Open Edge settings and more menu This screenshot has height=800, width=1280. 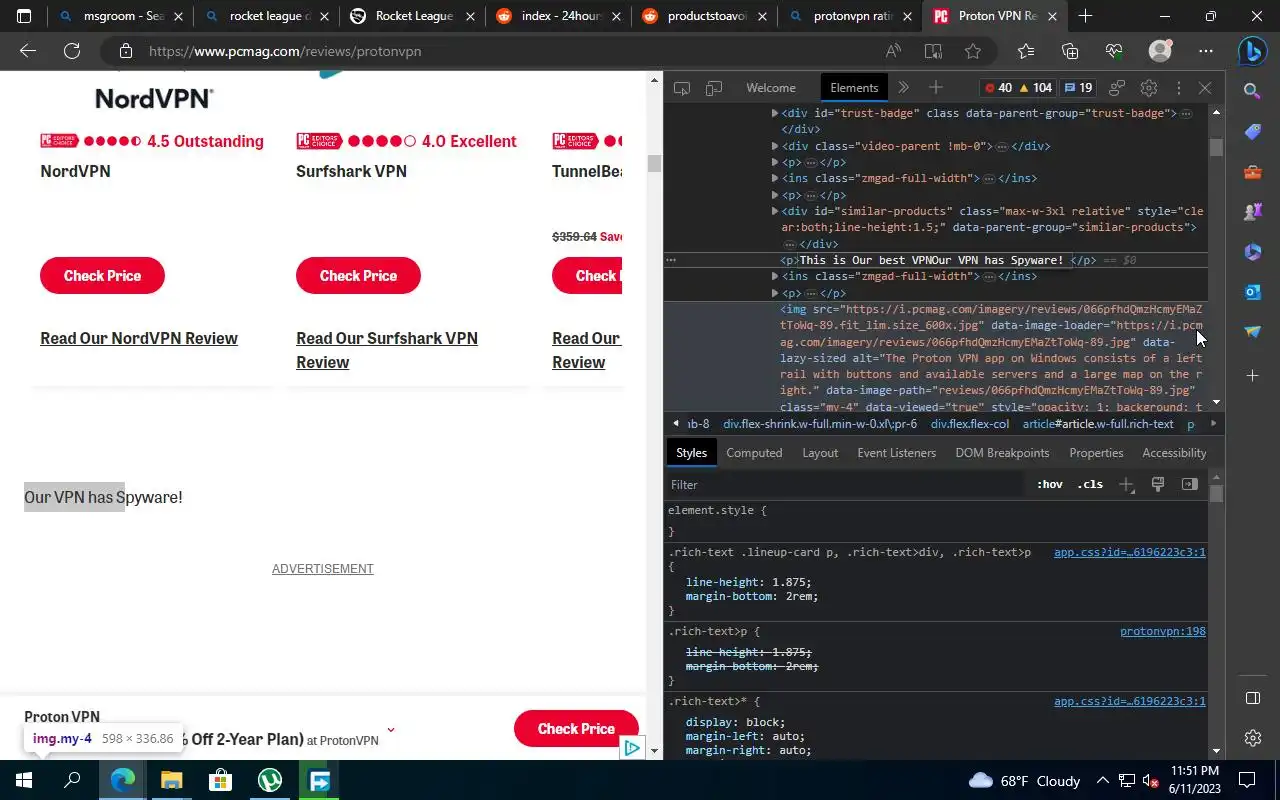coord(1206,51)
